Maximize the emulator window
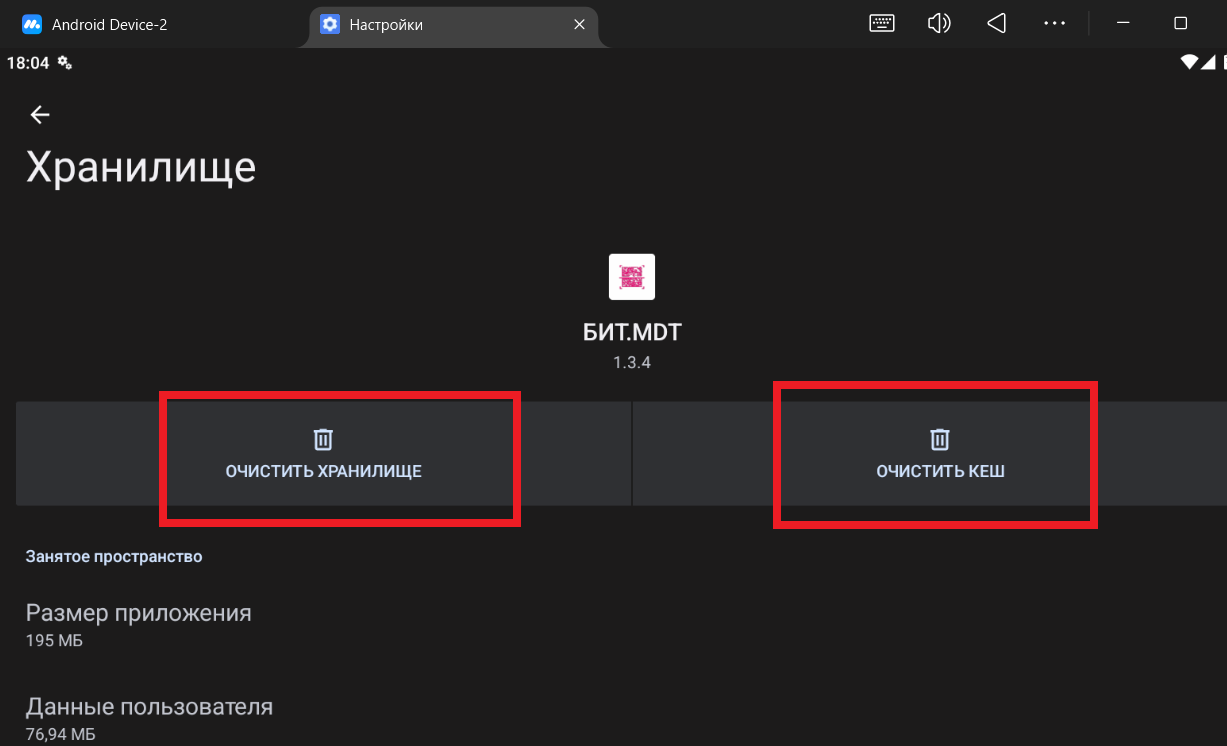Viewport: 1227px width, 746px height. pyautogui.click(x=1180, y=24)
